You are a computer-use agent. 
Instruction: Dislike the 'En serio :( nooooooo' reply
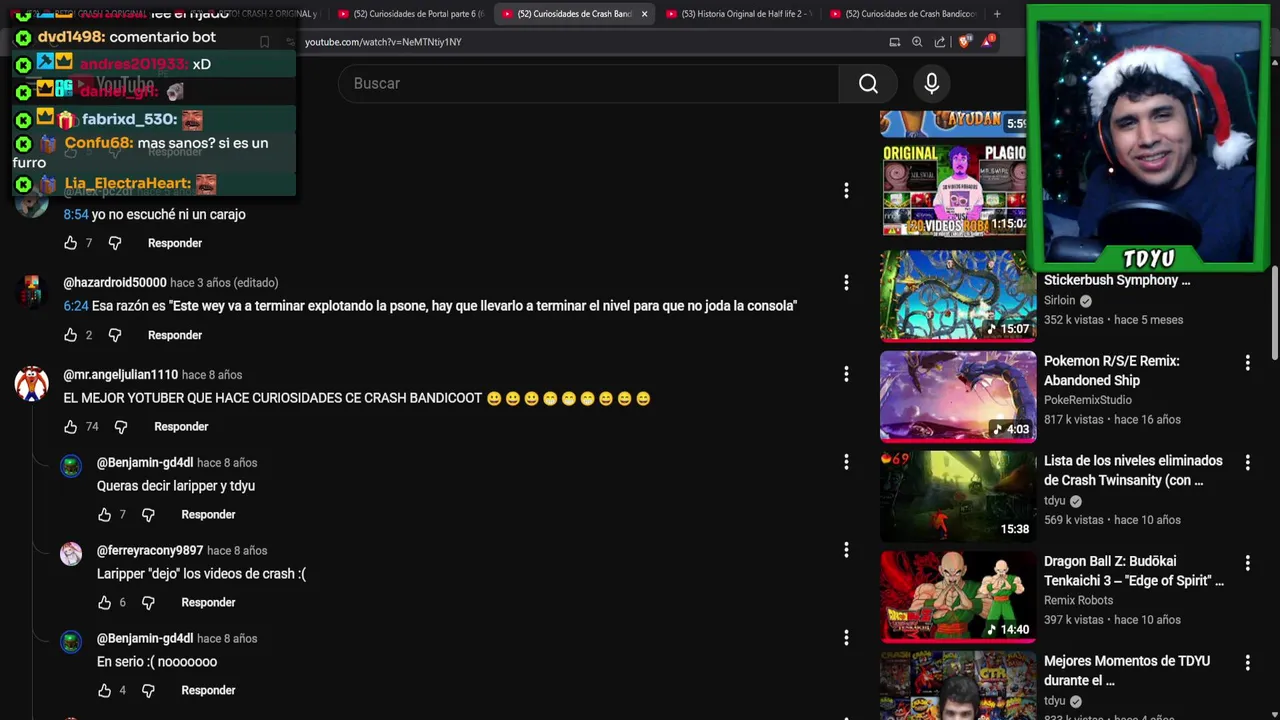click(148, 691)
